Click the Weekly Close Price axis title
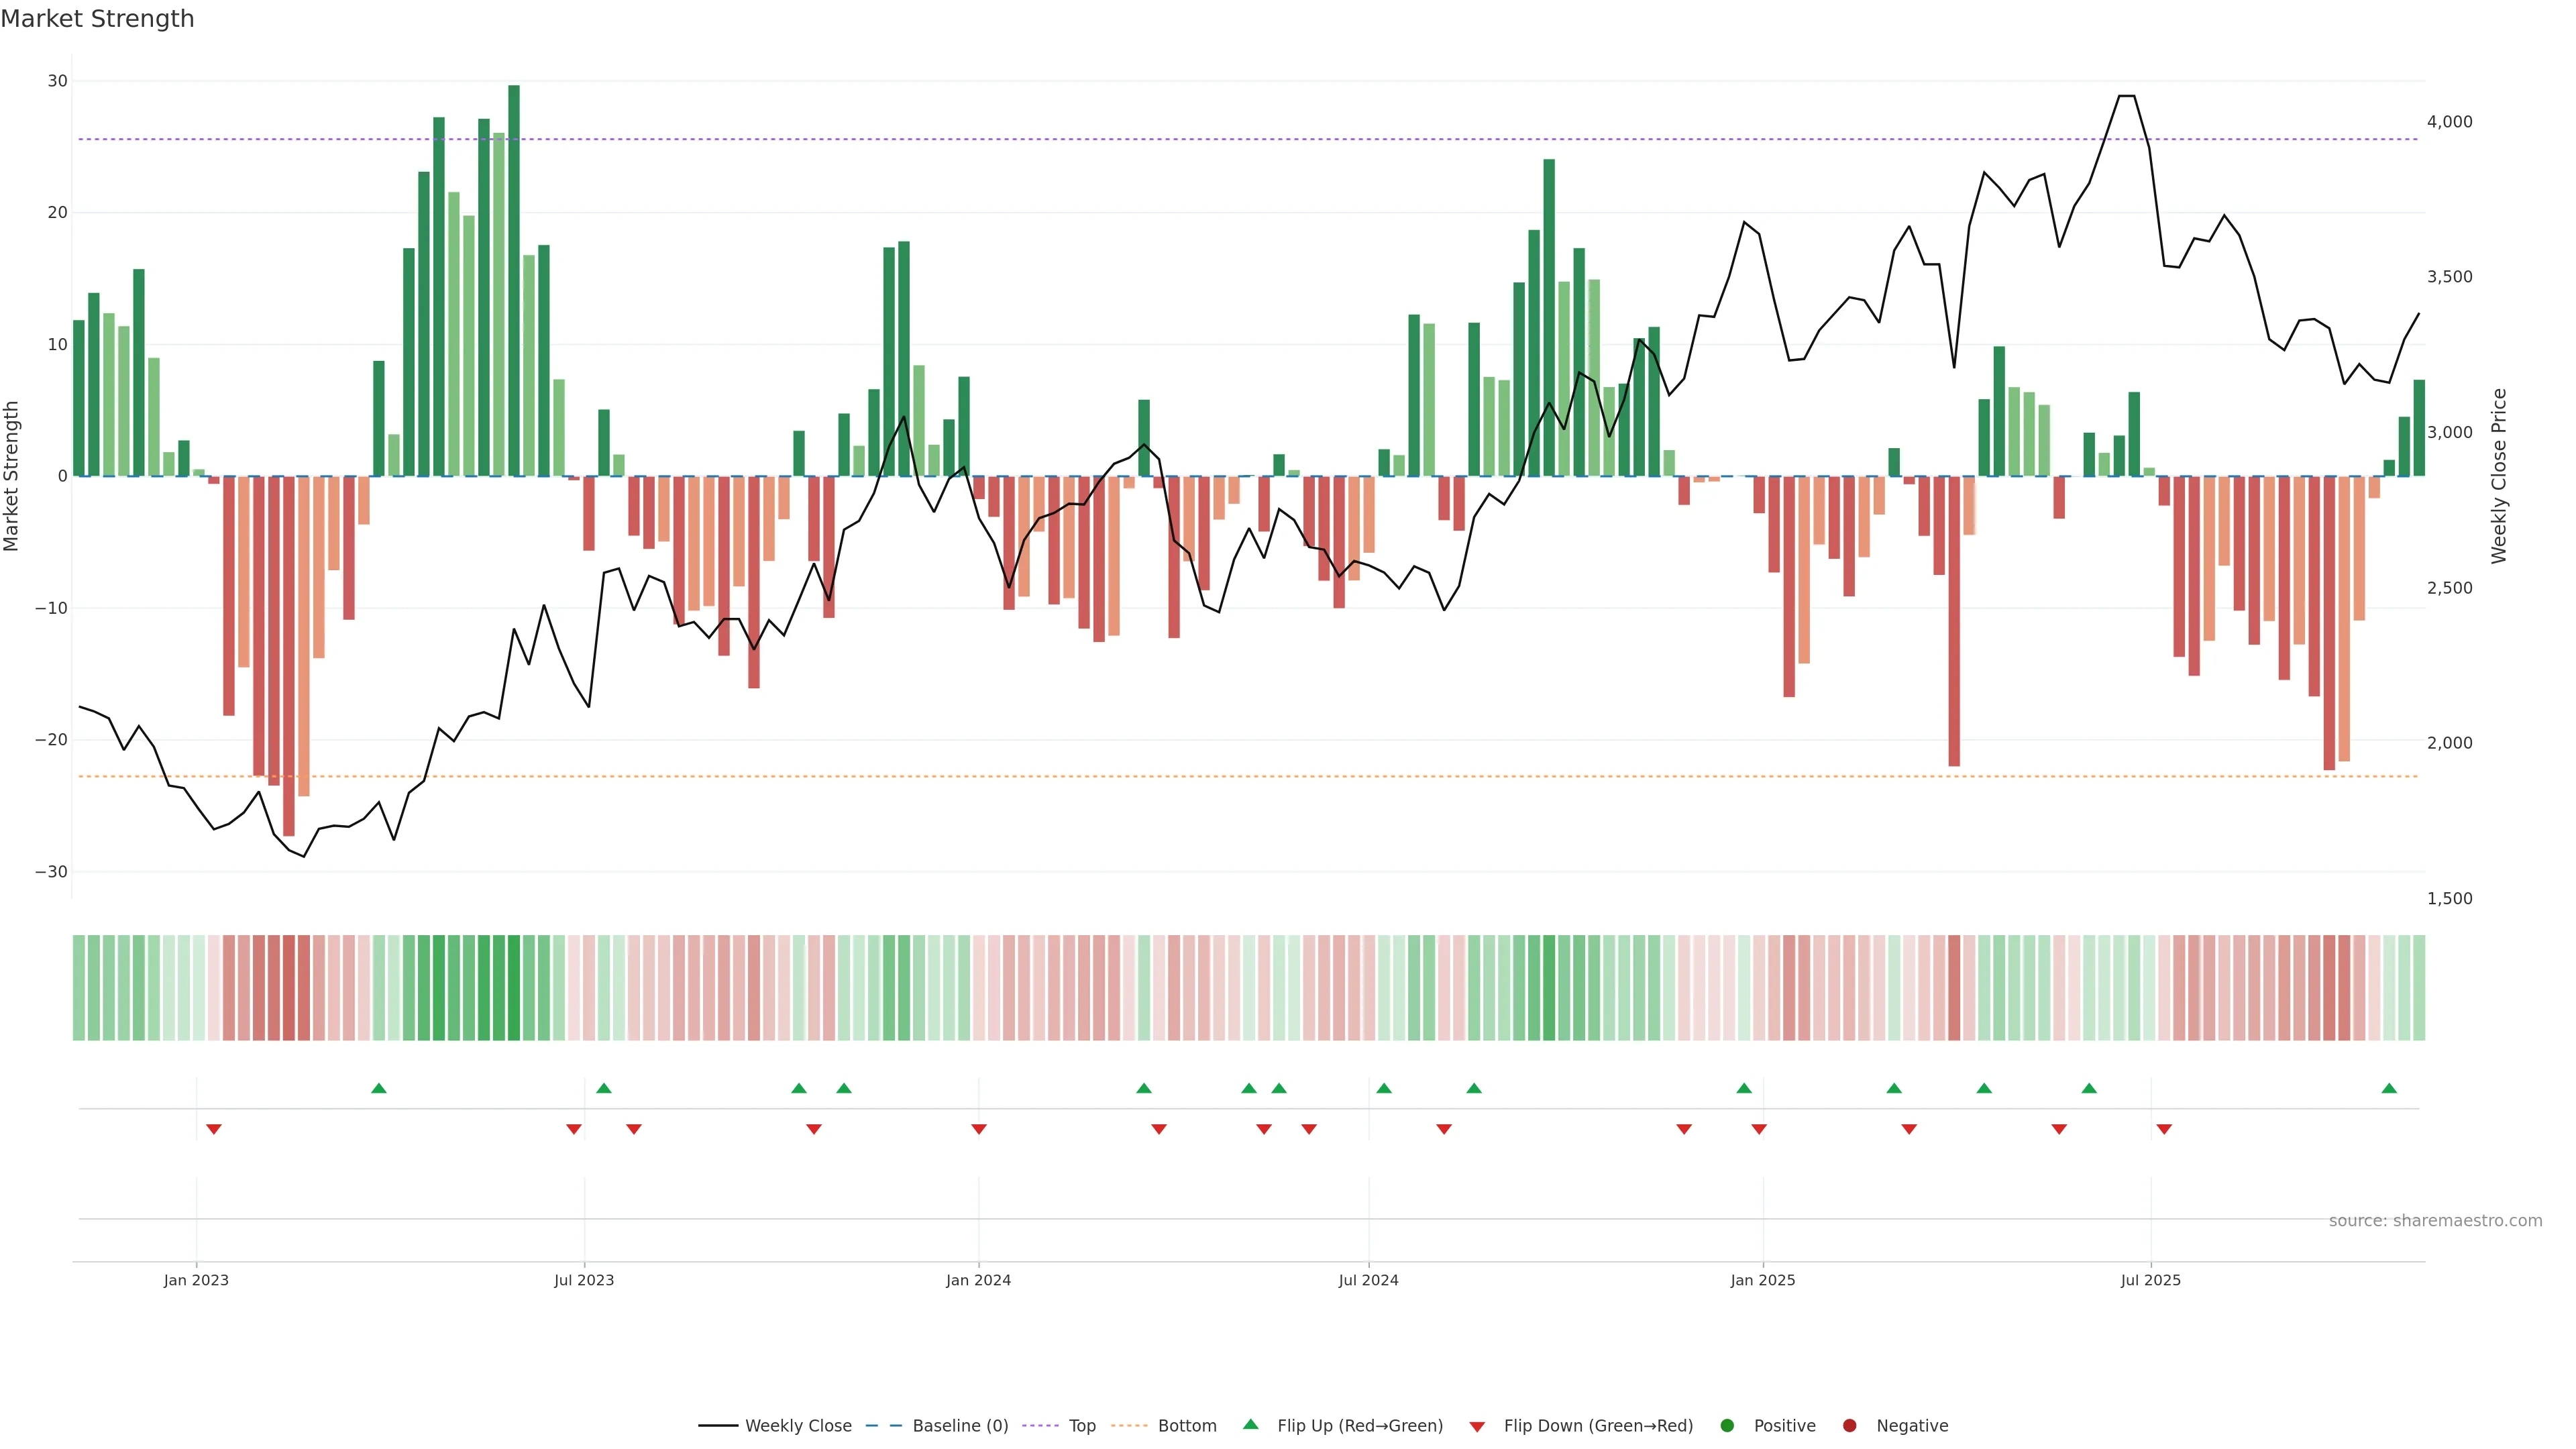This screenshot has width=2576, height=1449. (x=2499, y=476)
